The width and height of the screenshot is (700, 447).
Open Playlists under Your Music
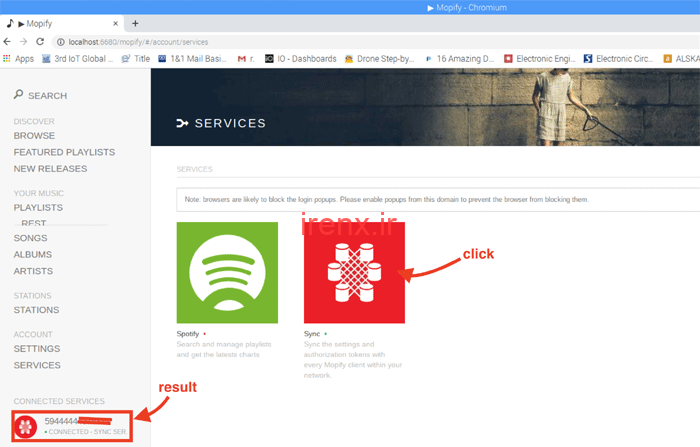(x=38, y=207)
